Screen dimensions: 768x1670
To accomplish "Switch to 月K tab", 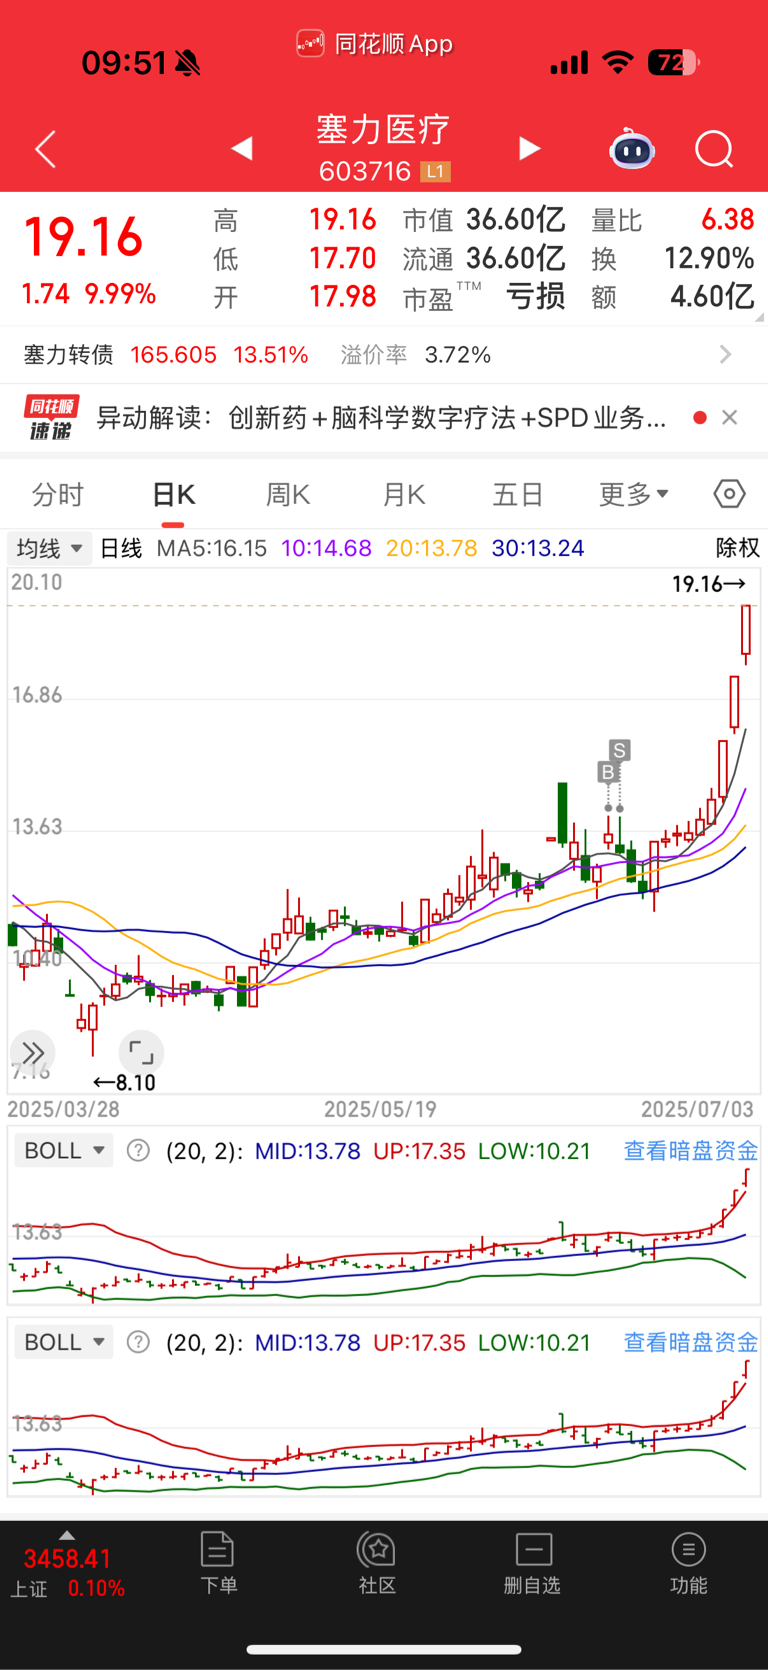I will 404,494.
